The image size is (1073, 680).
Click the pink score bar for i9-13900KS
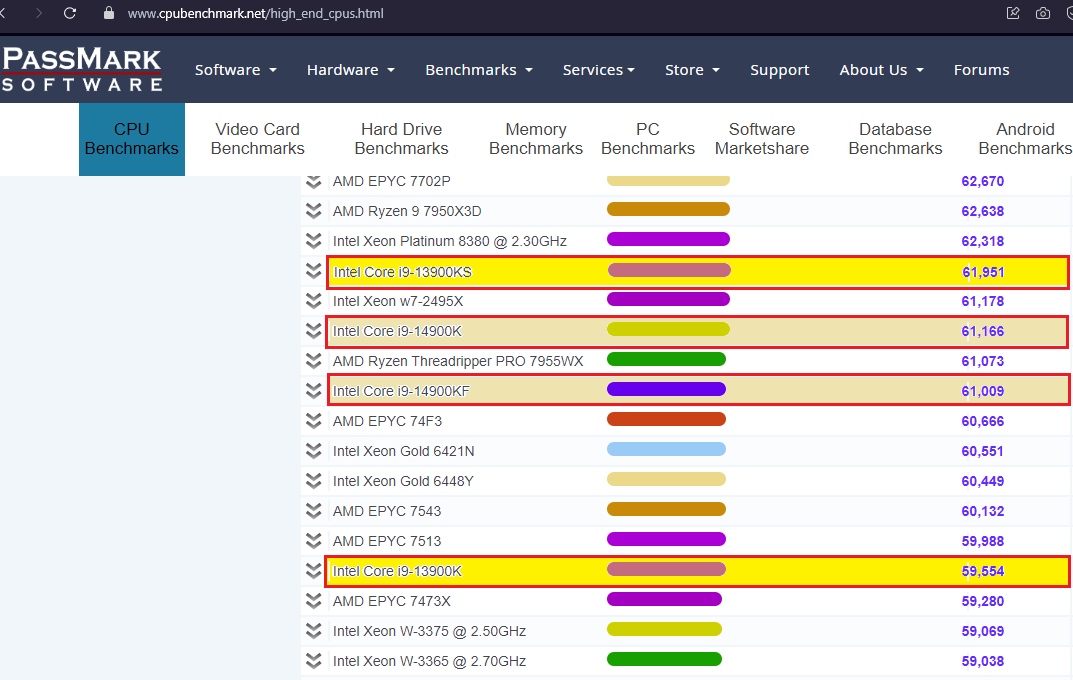pyautogui.click(x=669, y=270)
